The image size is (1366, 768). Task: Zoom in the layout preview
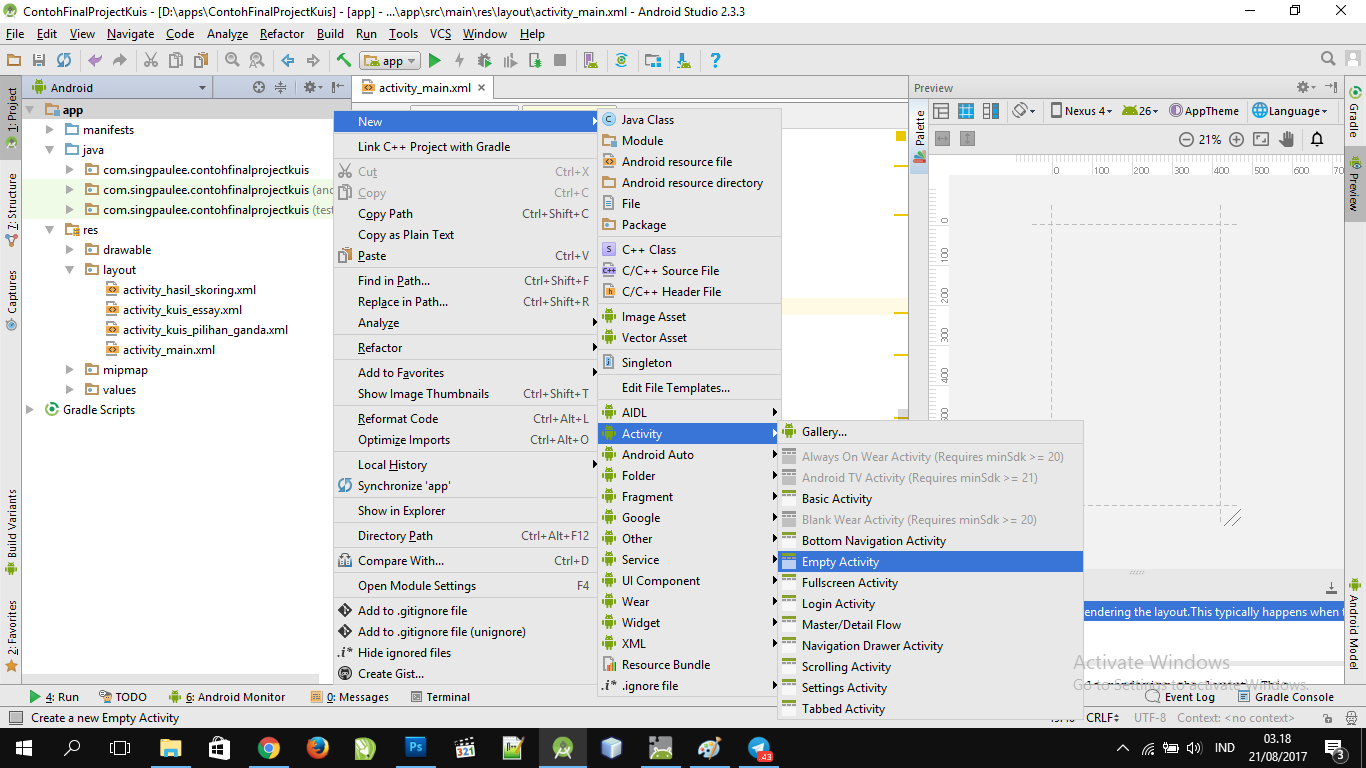pos(1237,139)
